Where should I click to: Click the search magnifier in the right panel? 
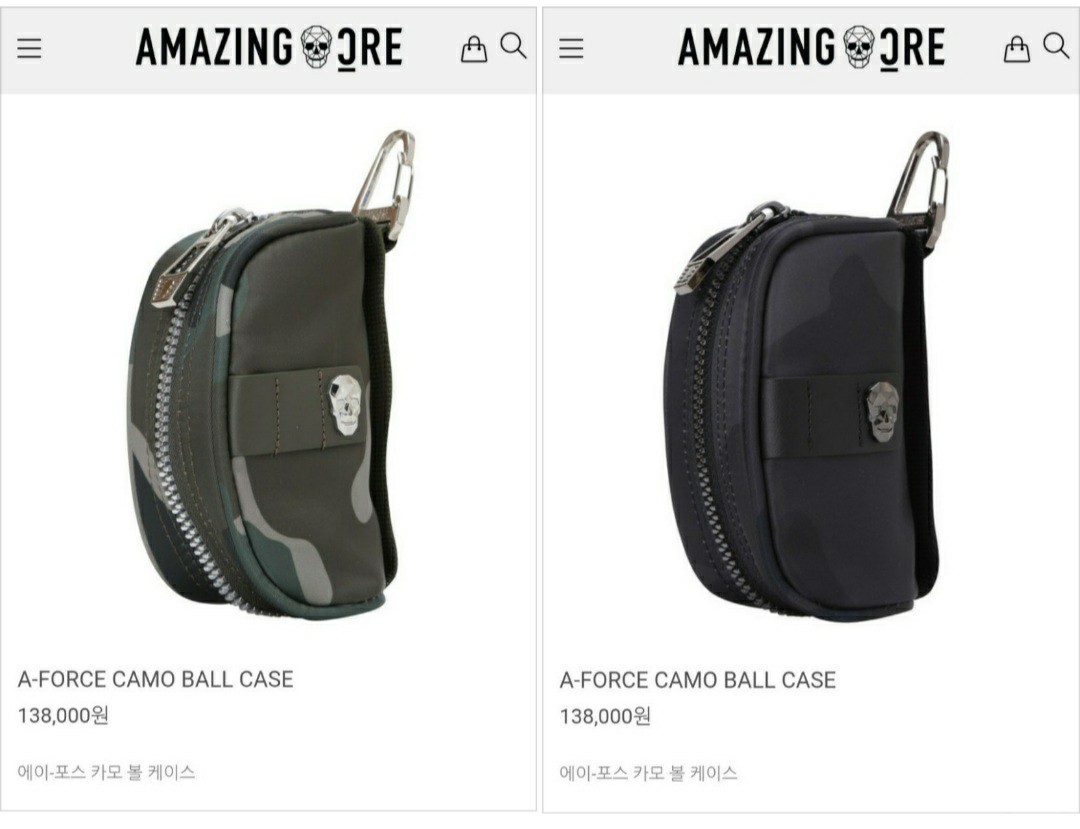point(1056,46)
